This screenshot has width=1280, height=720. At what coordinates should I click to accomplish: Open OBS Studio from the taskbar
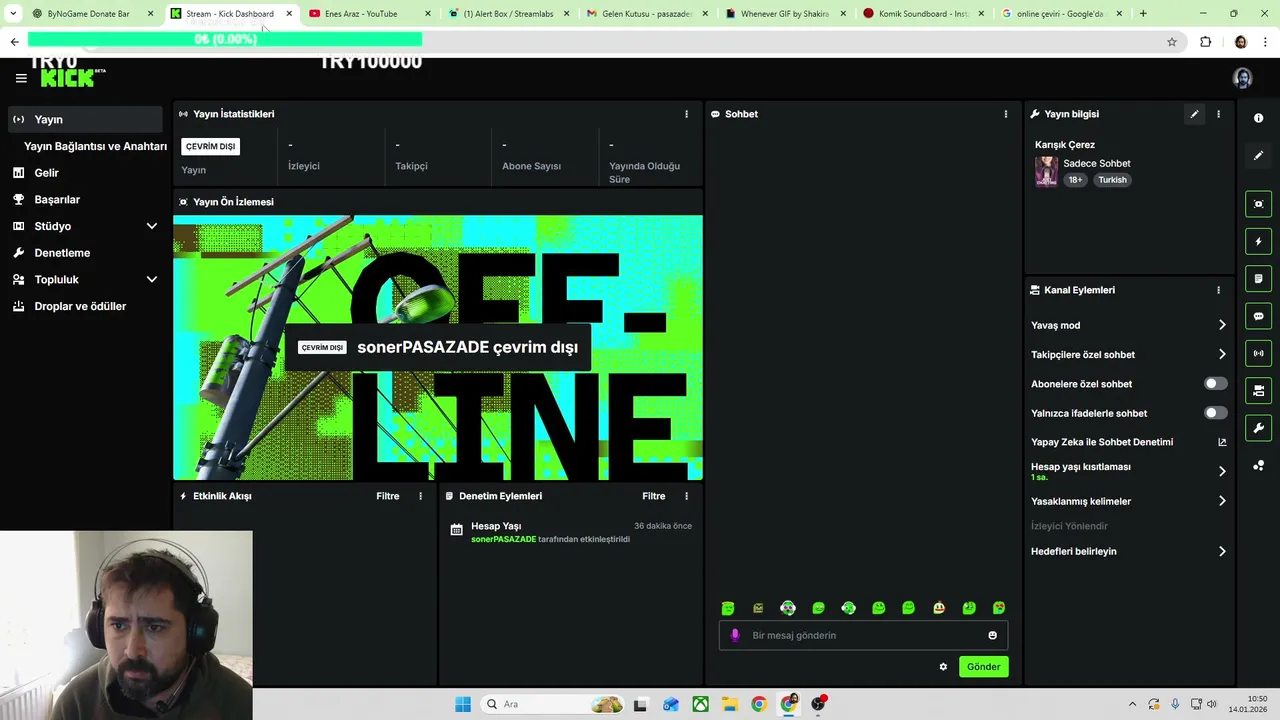[x=819, y=704]
